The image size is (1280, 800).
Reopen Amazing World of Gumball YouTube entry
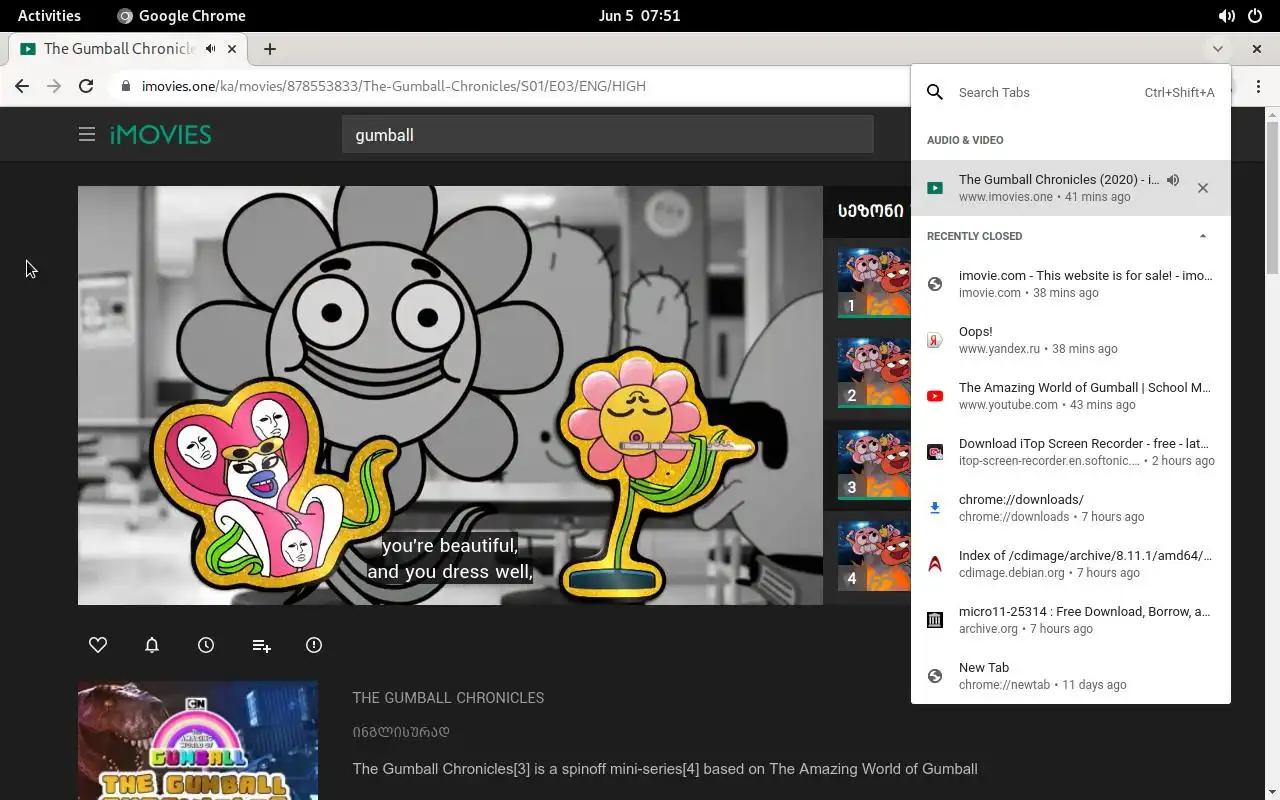pyautogui.click(x=1071, y=396)
